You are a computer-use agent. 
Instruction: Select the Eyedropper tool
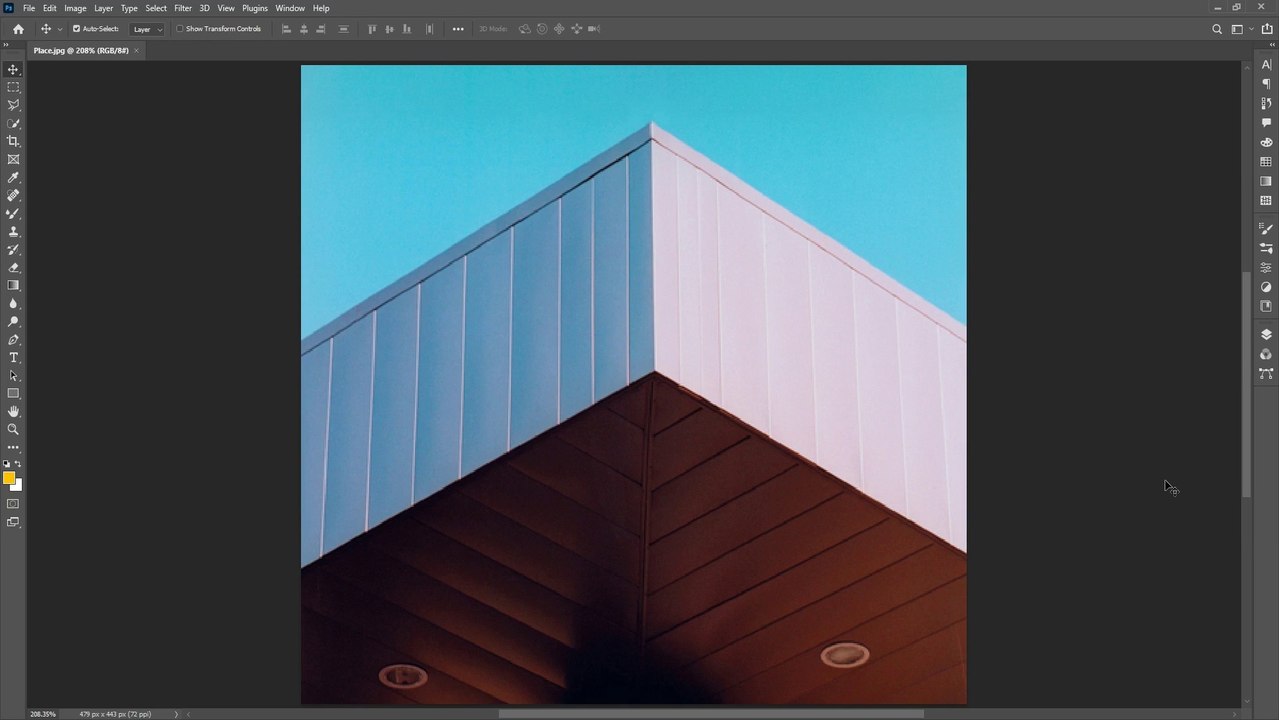tap(13, 178)
